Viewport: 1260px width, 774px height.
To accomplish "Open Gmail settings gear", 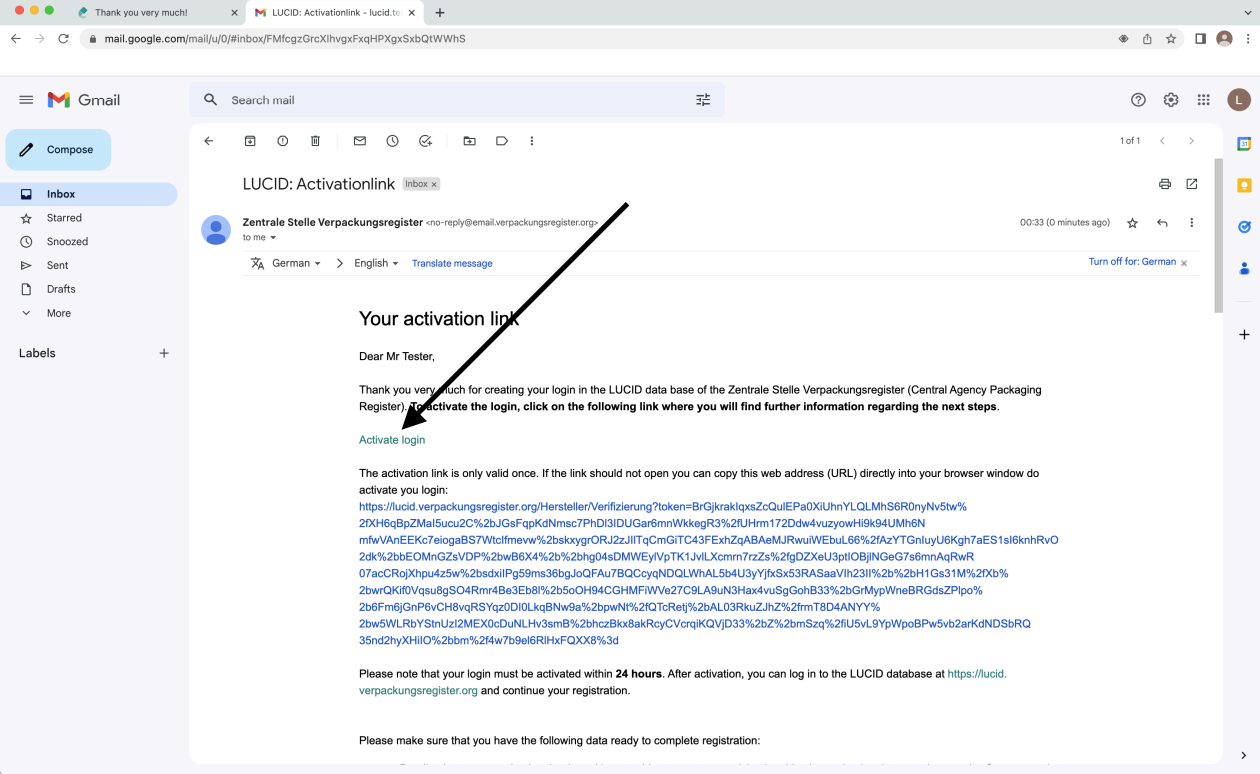I will click(x=1171, y=100).
